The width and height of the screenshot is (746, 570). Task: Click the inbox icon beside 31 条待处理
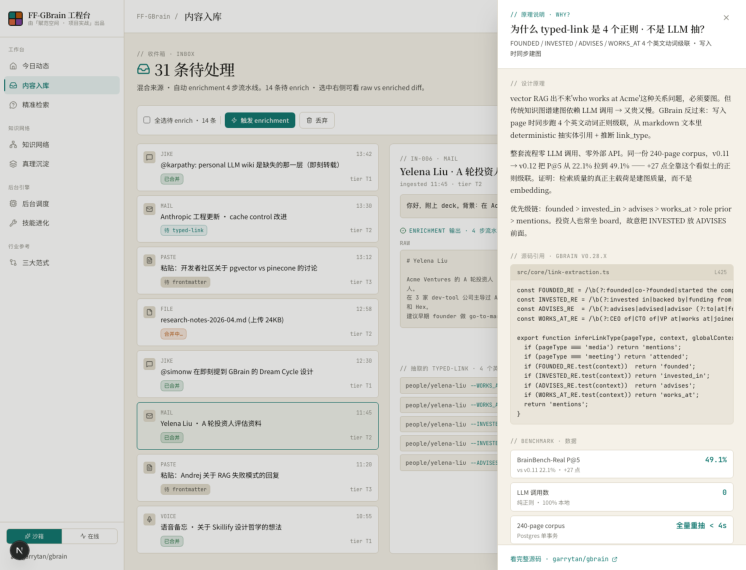(143, 69)
